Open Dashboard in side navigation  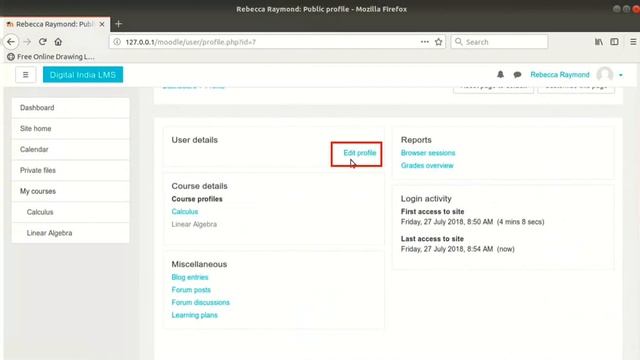71,108
